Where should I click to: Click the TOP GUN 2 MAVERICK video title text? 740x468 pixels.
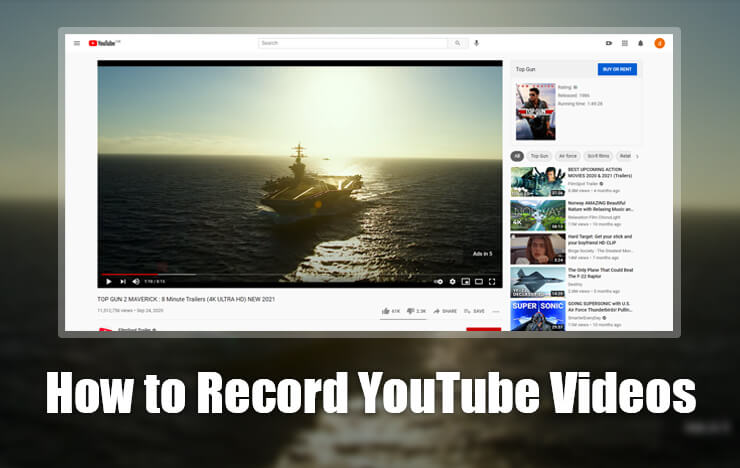pyautogui.click(x=186, y=299)
